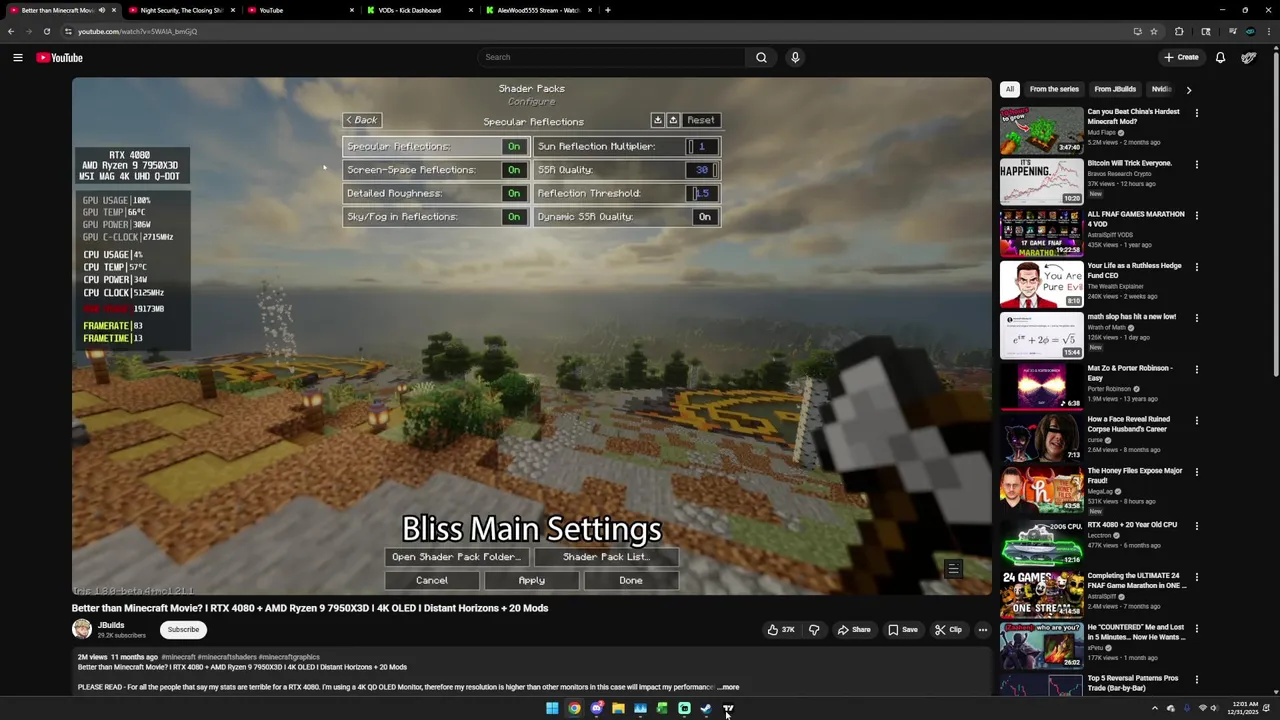Open JBuilds channel name link

click(111, 625)
